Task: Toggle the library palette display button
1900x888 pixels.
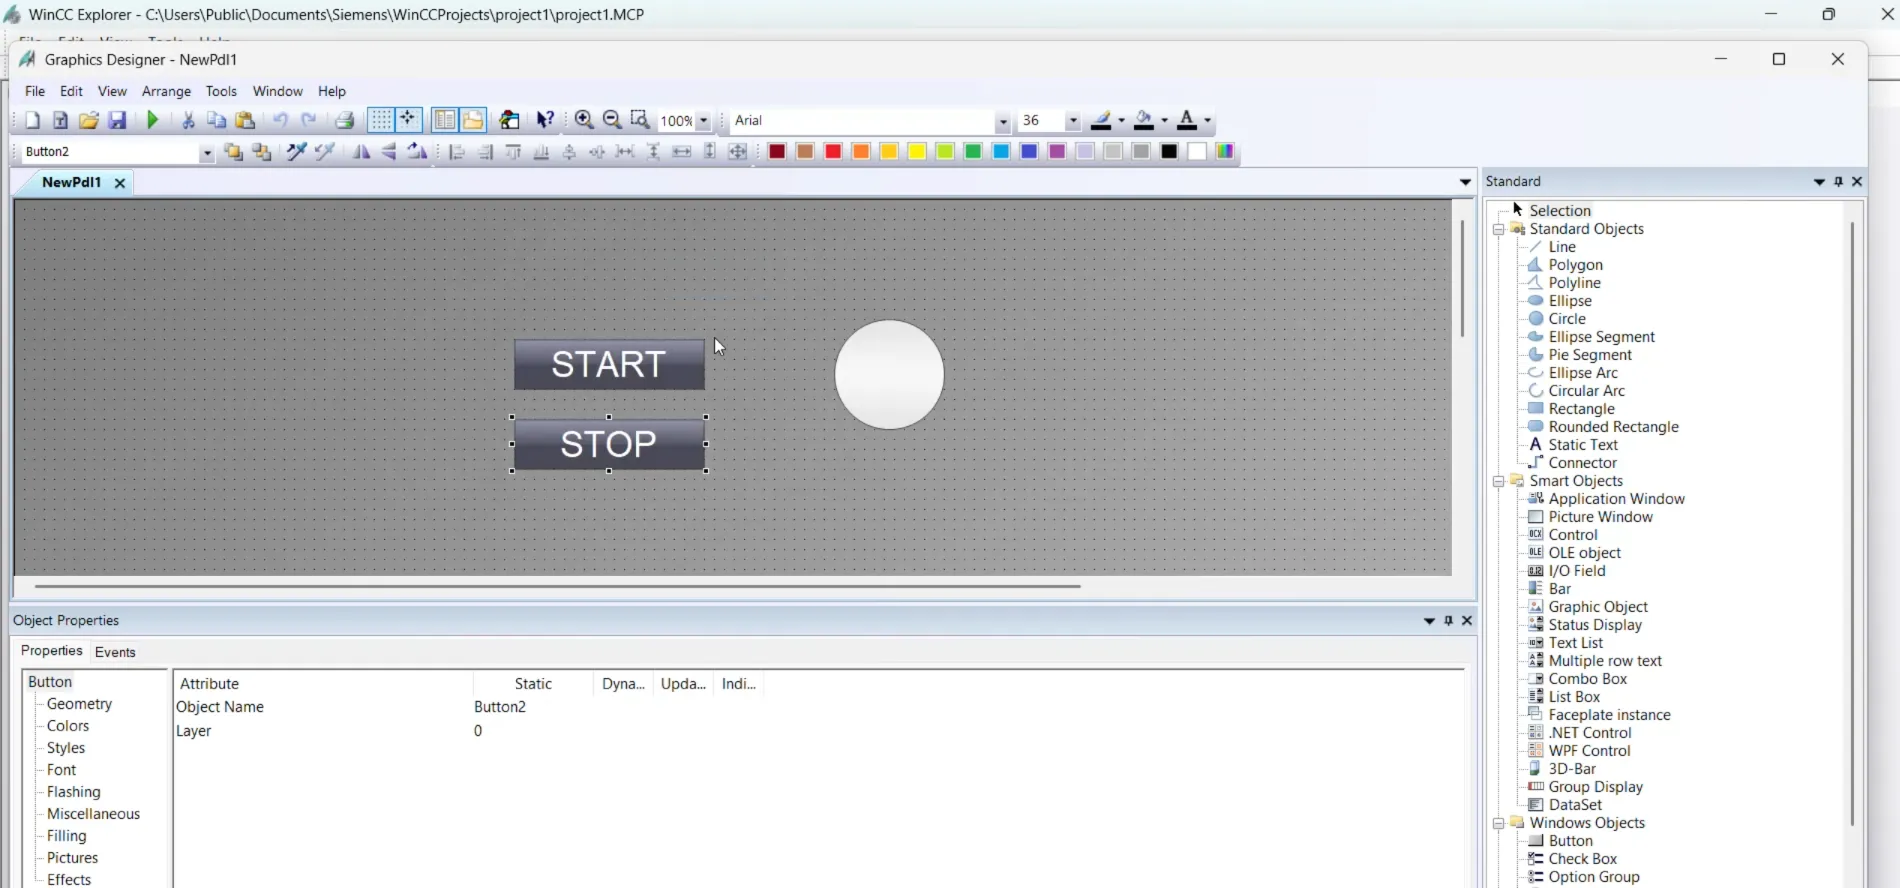Action: tap(473, 120)
